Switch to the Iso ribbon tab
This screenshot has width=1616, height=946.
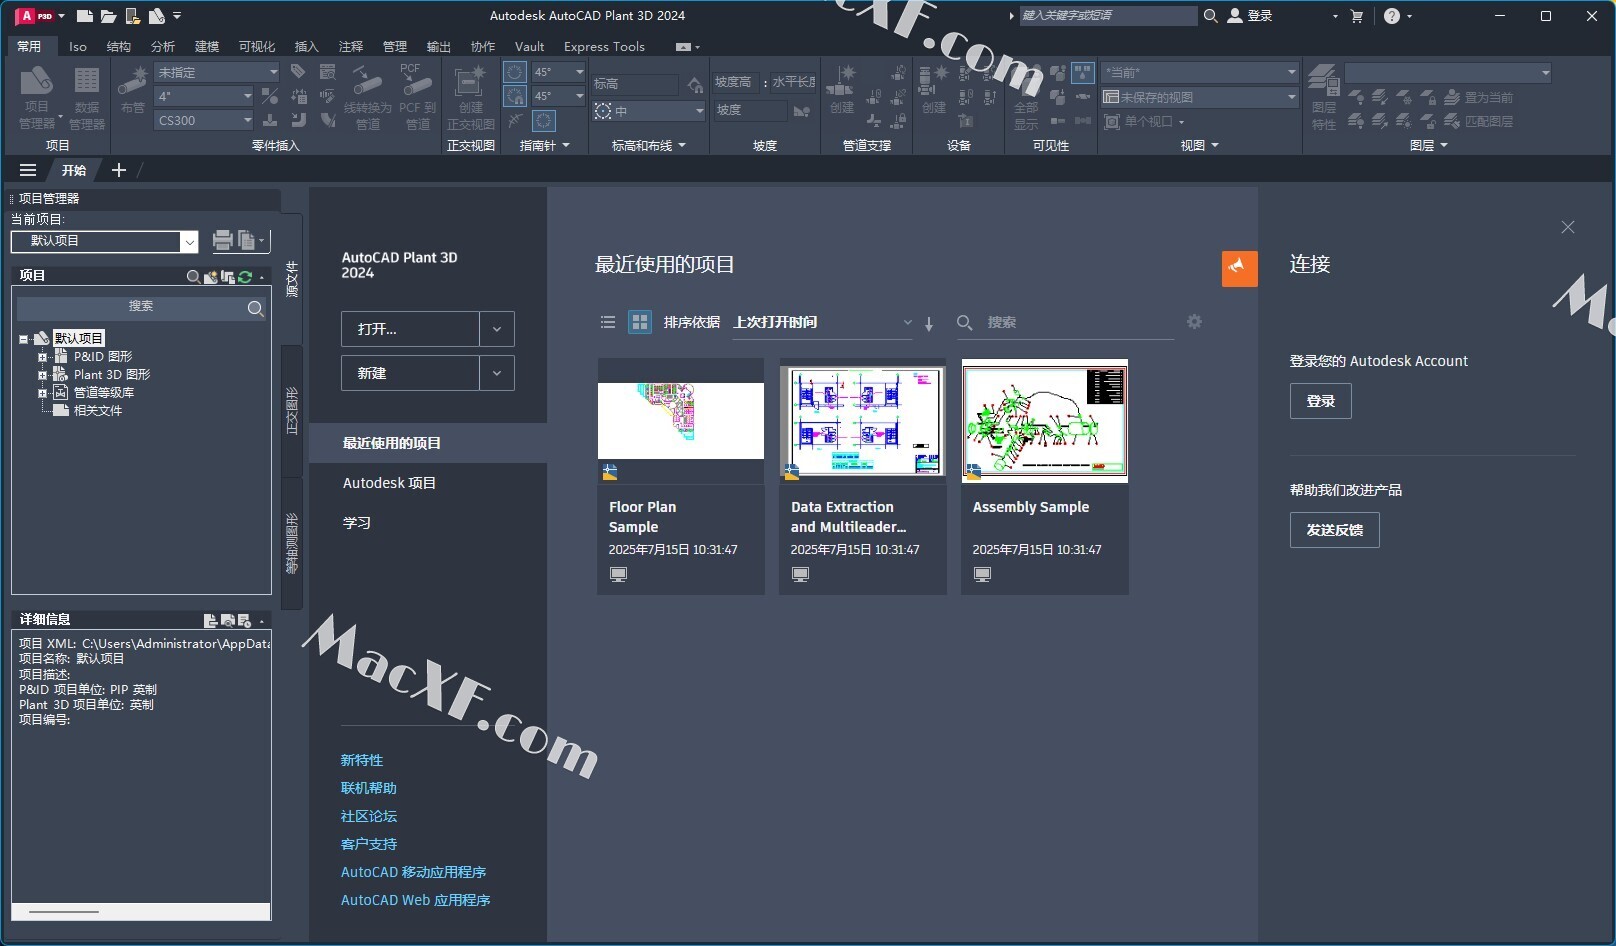pos(78,47)
